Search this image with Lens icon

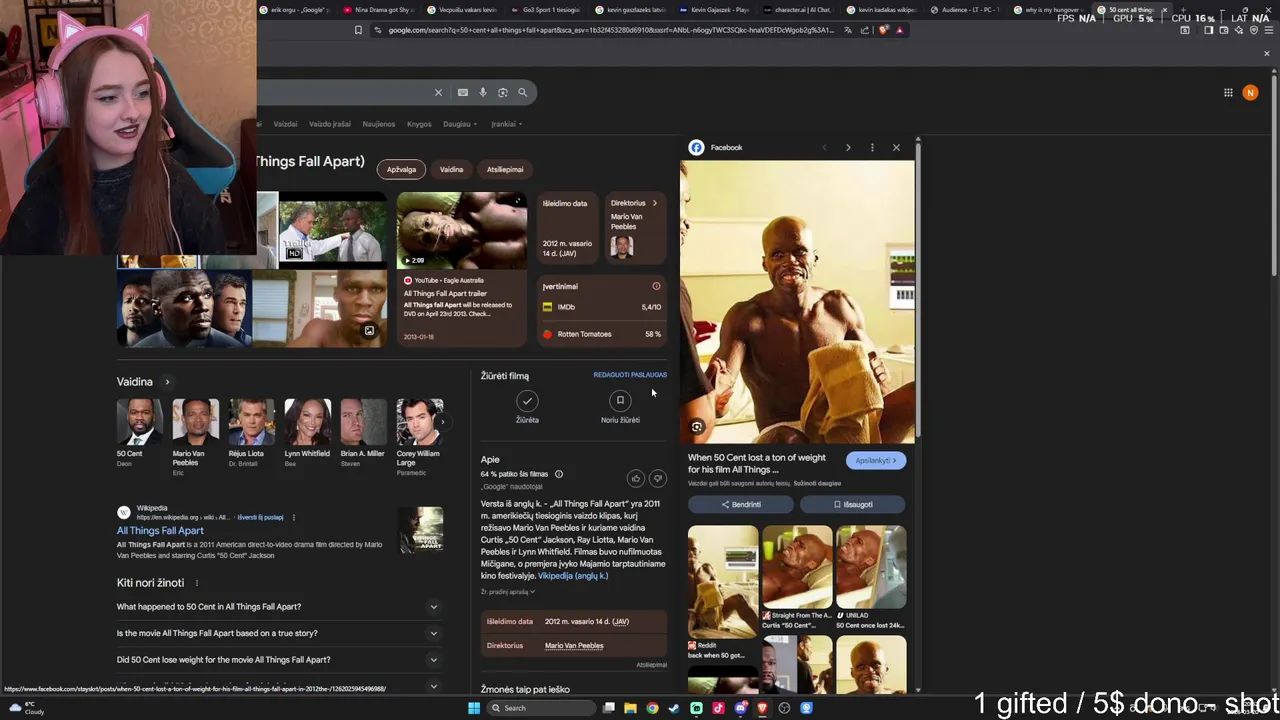pos(697,427)
